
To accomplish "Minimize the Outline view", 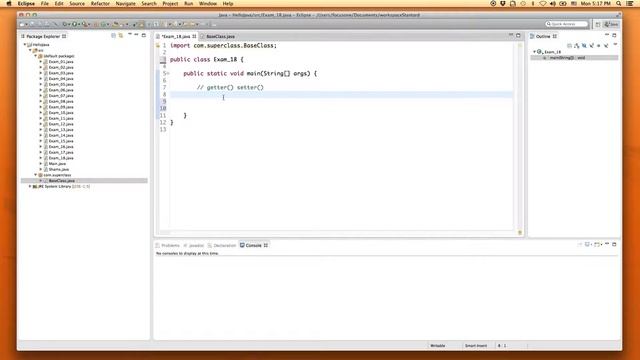I will click(x=607, y=36).
